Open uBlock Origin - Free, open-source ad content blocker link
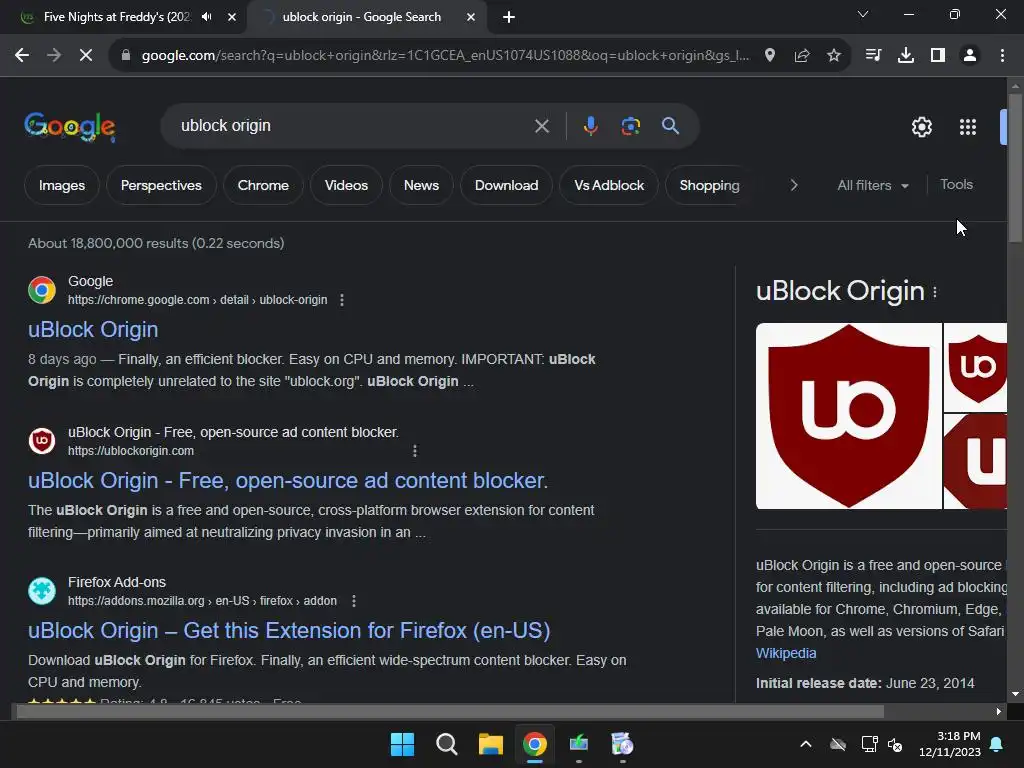1024x768 pixels. click(288, 481)
